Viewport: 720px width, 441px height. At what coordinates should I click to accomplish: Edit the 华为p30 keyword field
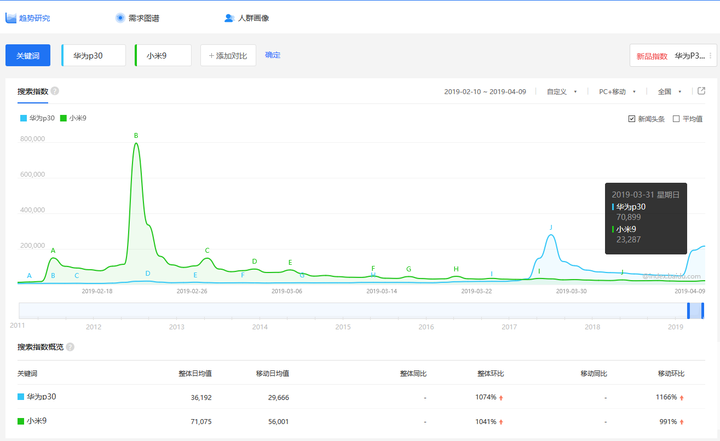[94, 56]
